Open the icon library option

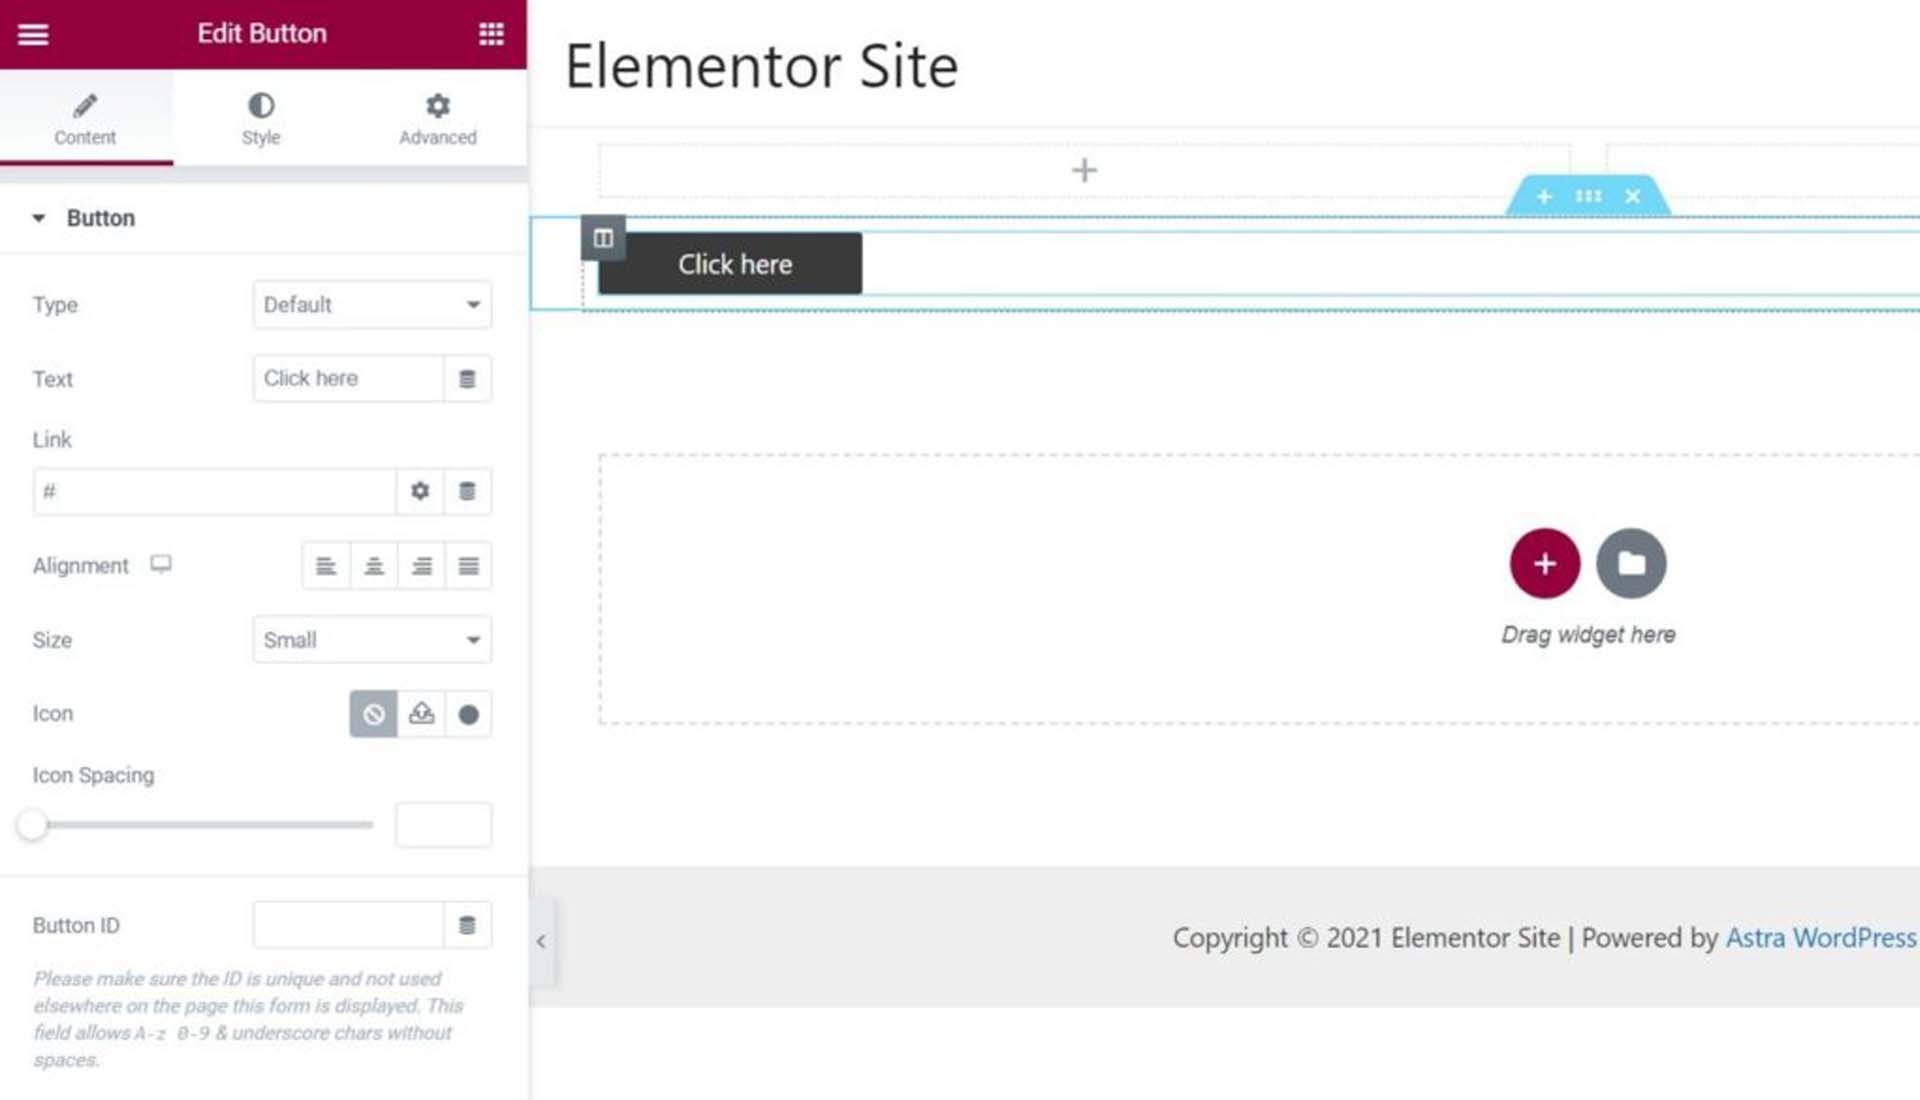(468, 714)
